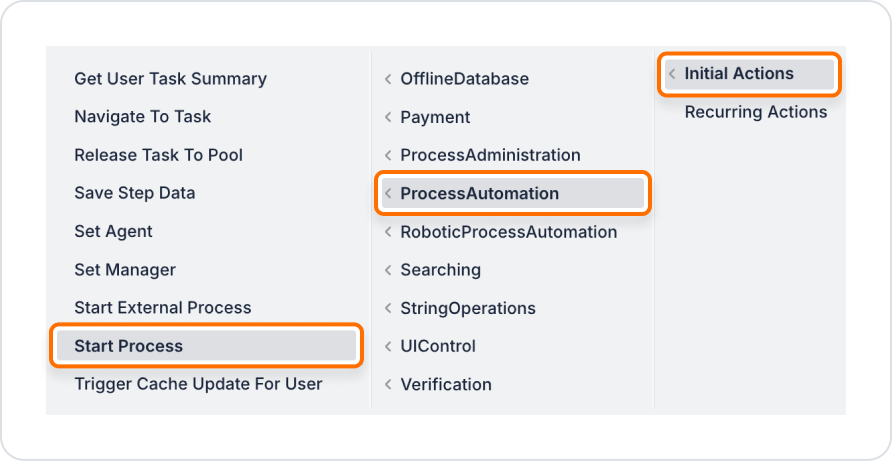Screen dimensions: 892x461
Task: Select Recurring Actions menu item
Action: click(755, 112)
